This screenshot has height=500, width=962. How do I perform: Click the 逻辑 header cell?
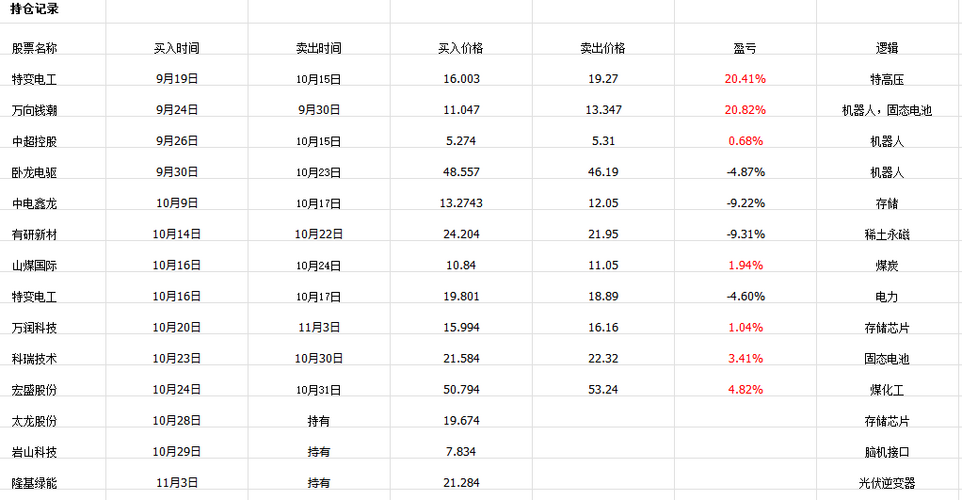point(887,48)
